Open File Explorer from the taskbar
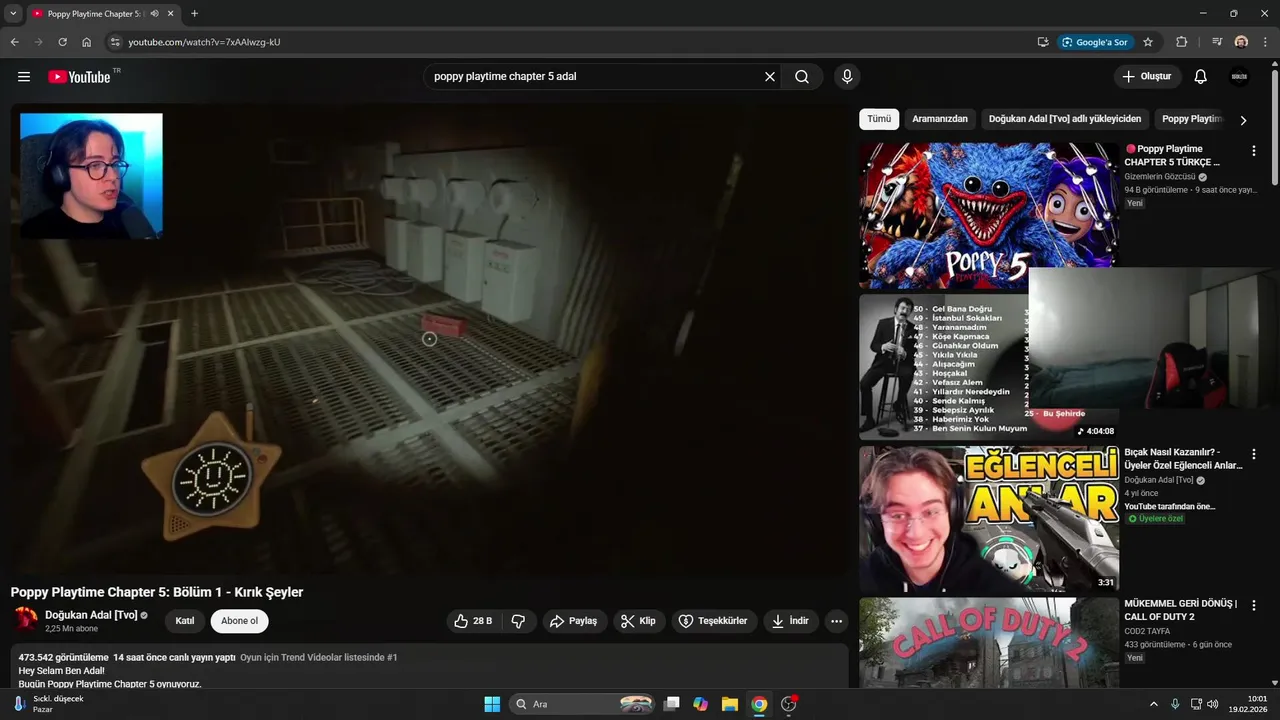1280x720 pixels. 730,704
